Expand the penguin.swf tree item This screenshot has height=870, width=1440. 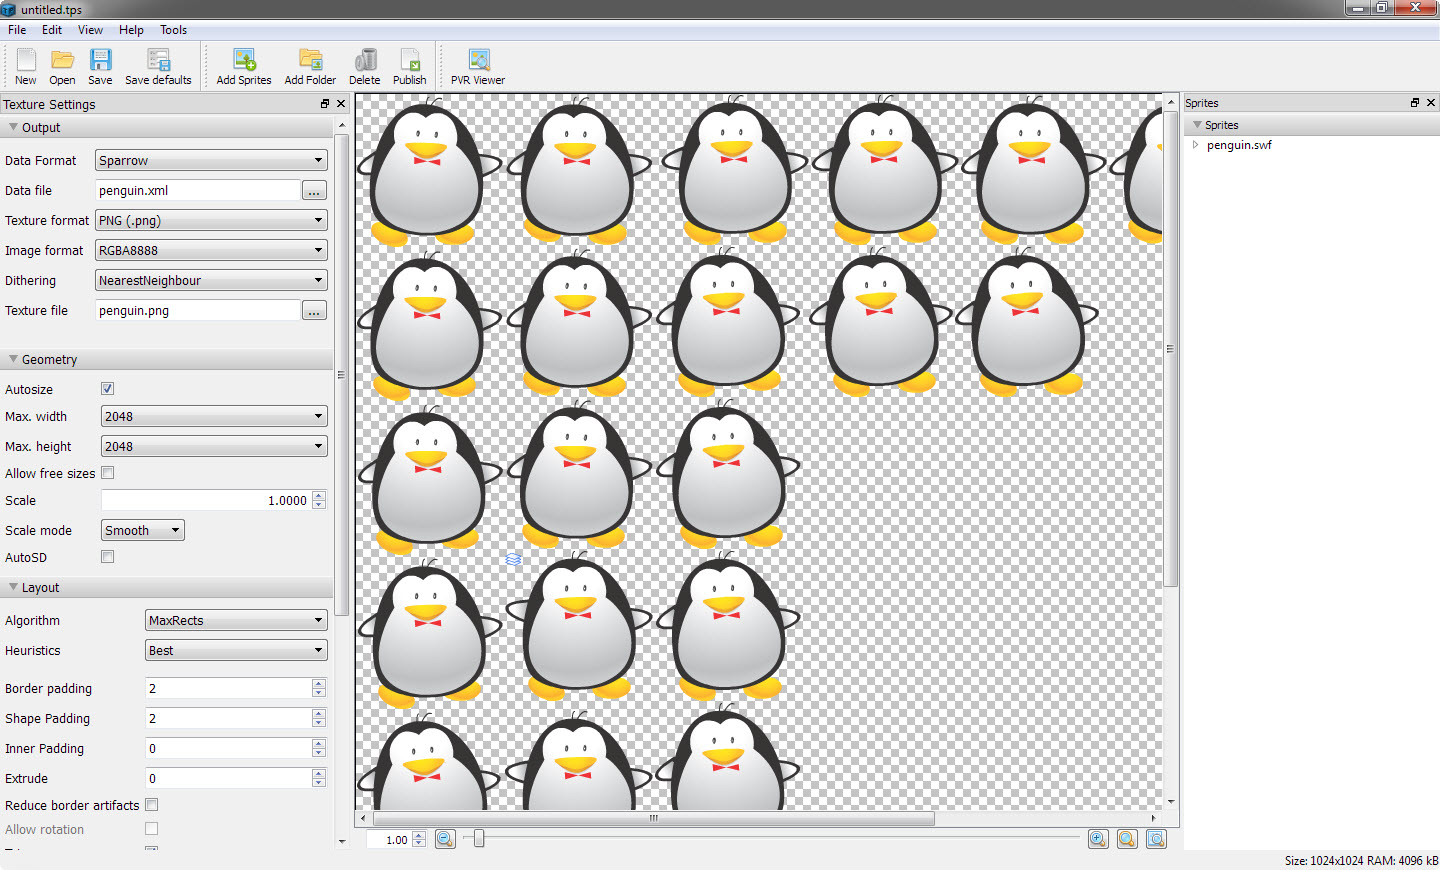pos(1195,144)
